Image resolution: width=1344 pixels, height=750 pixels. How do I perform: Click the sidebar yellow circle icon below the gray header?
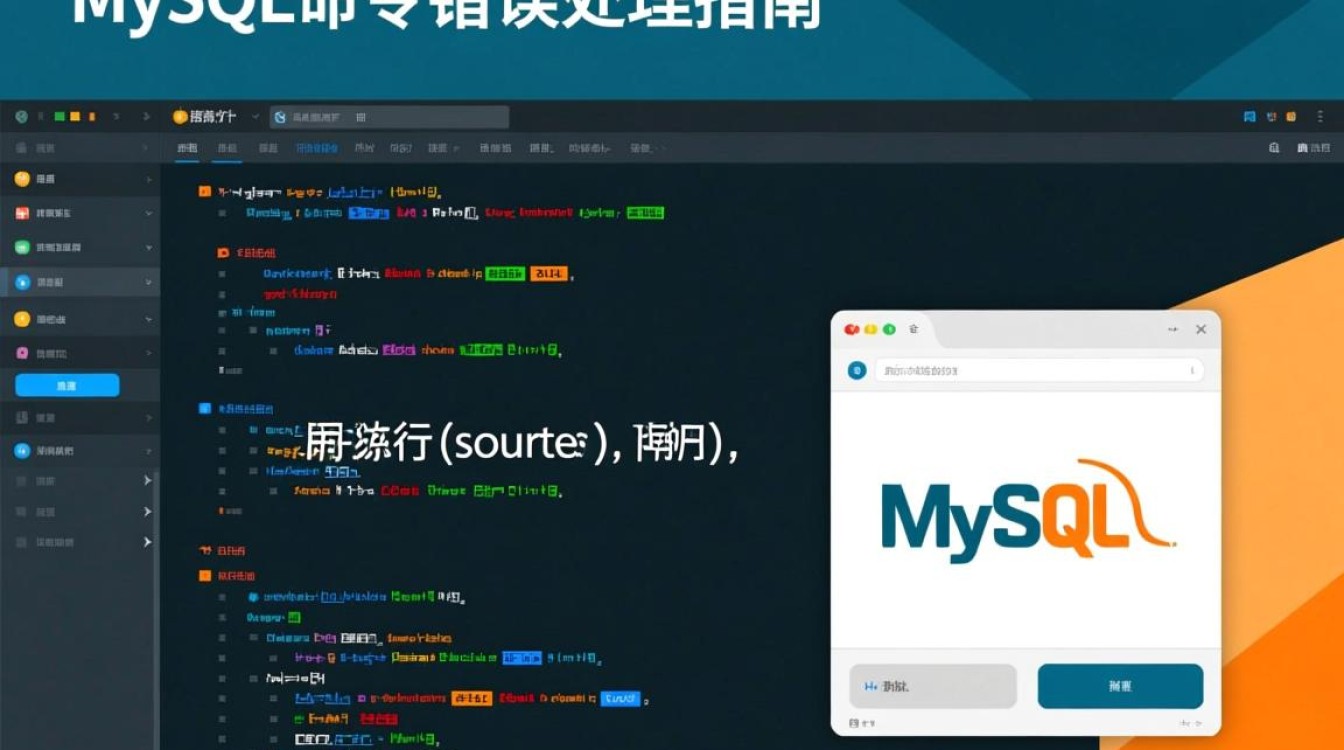[x=22, y=179]
